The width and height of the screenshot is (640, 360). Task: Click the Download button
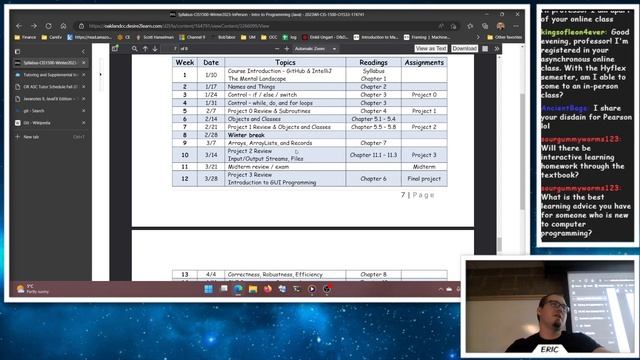point(464,49)
